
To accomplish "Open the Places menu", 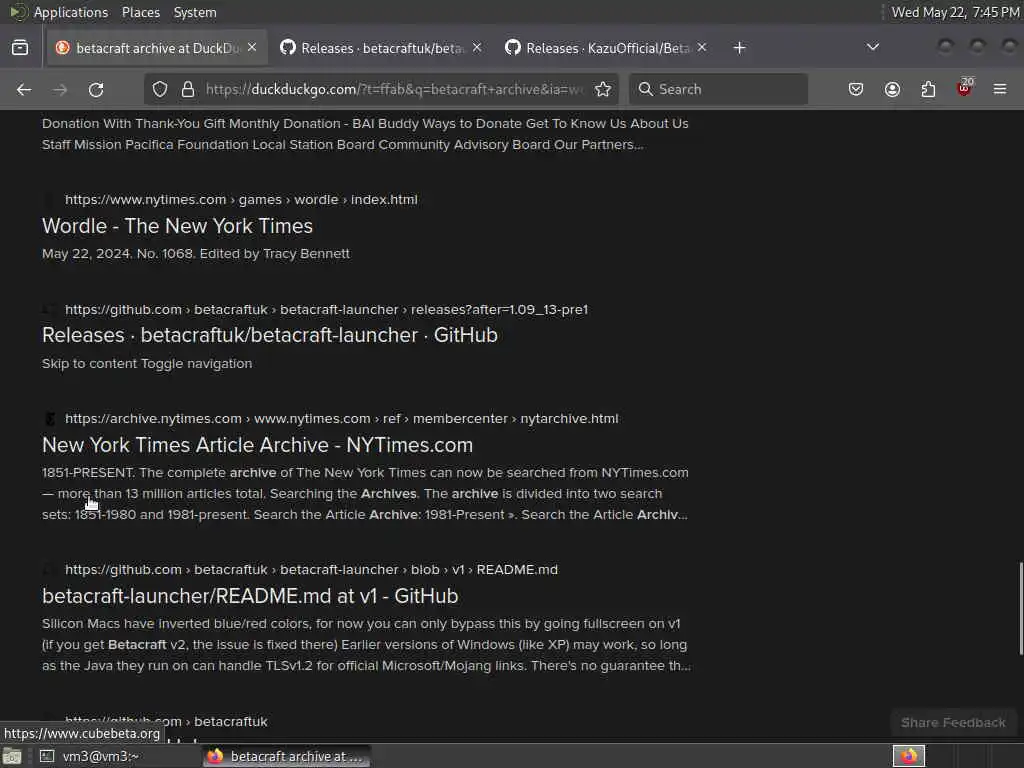I will (x=140, y=12).
